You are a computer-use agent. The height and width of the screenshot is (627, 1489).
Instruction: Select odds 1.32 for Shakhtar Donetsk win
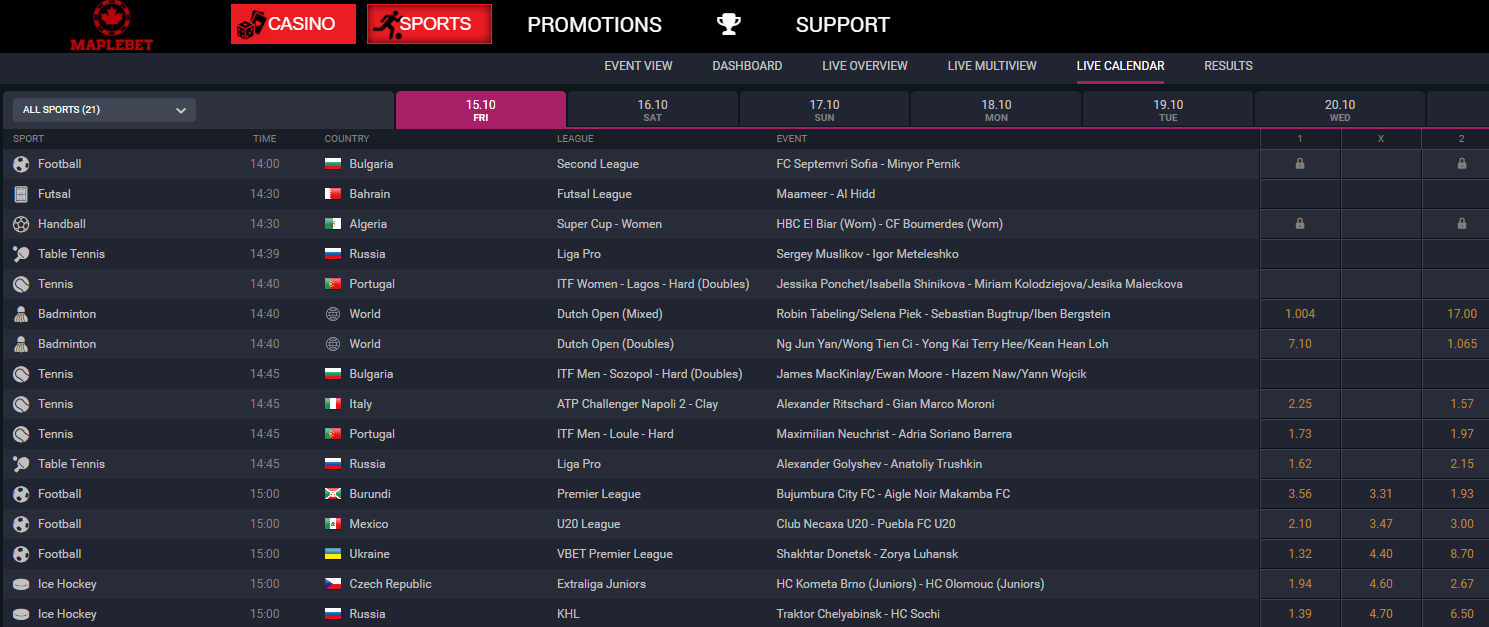(1300, 554)
